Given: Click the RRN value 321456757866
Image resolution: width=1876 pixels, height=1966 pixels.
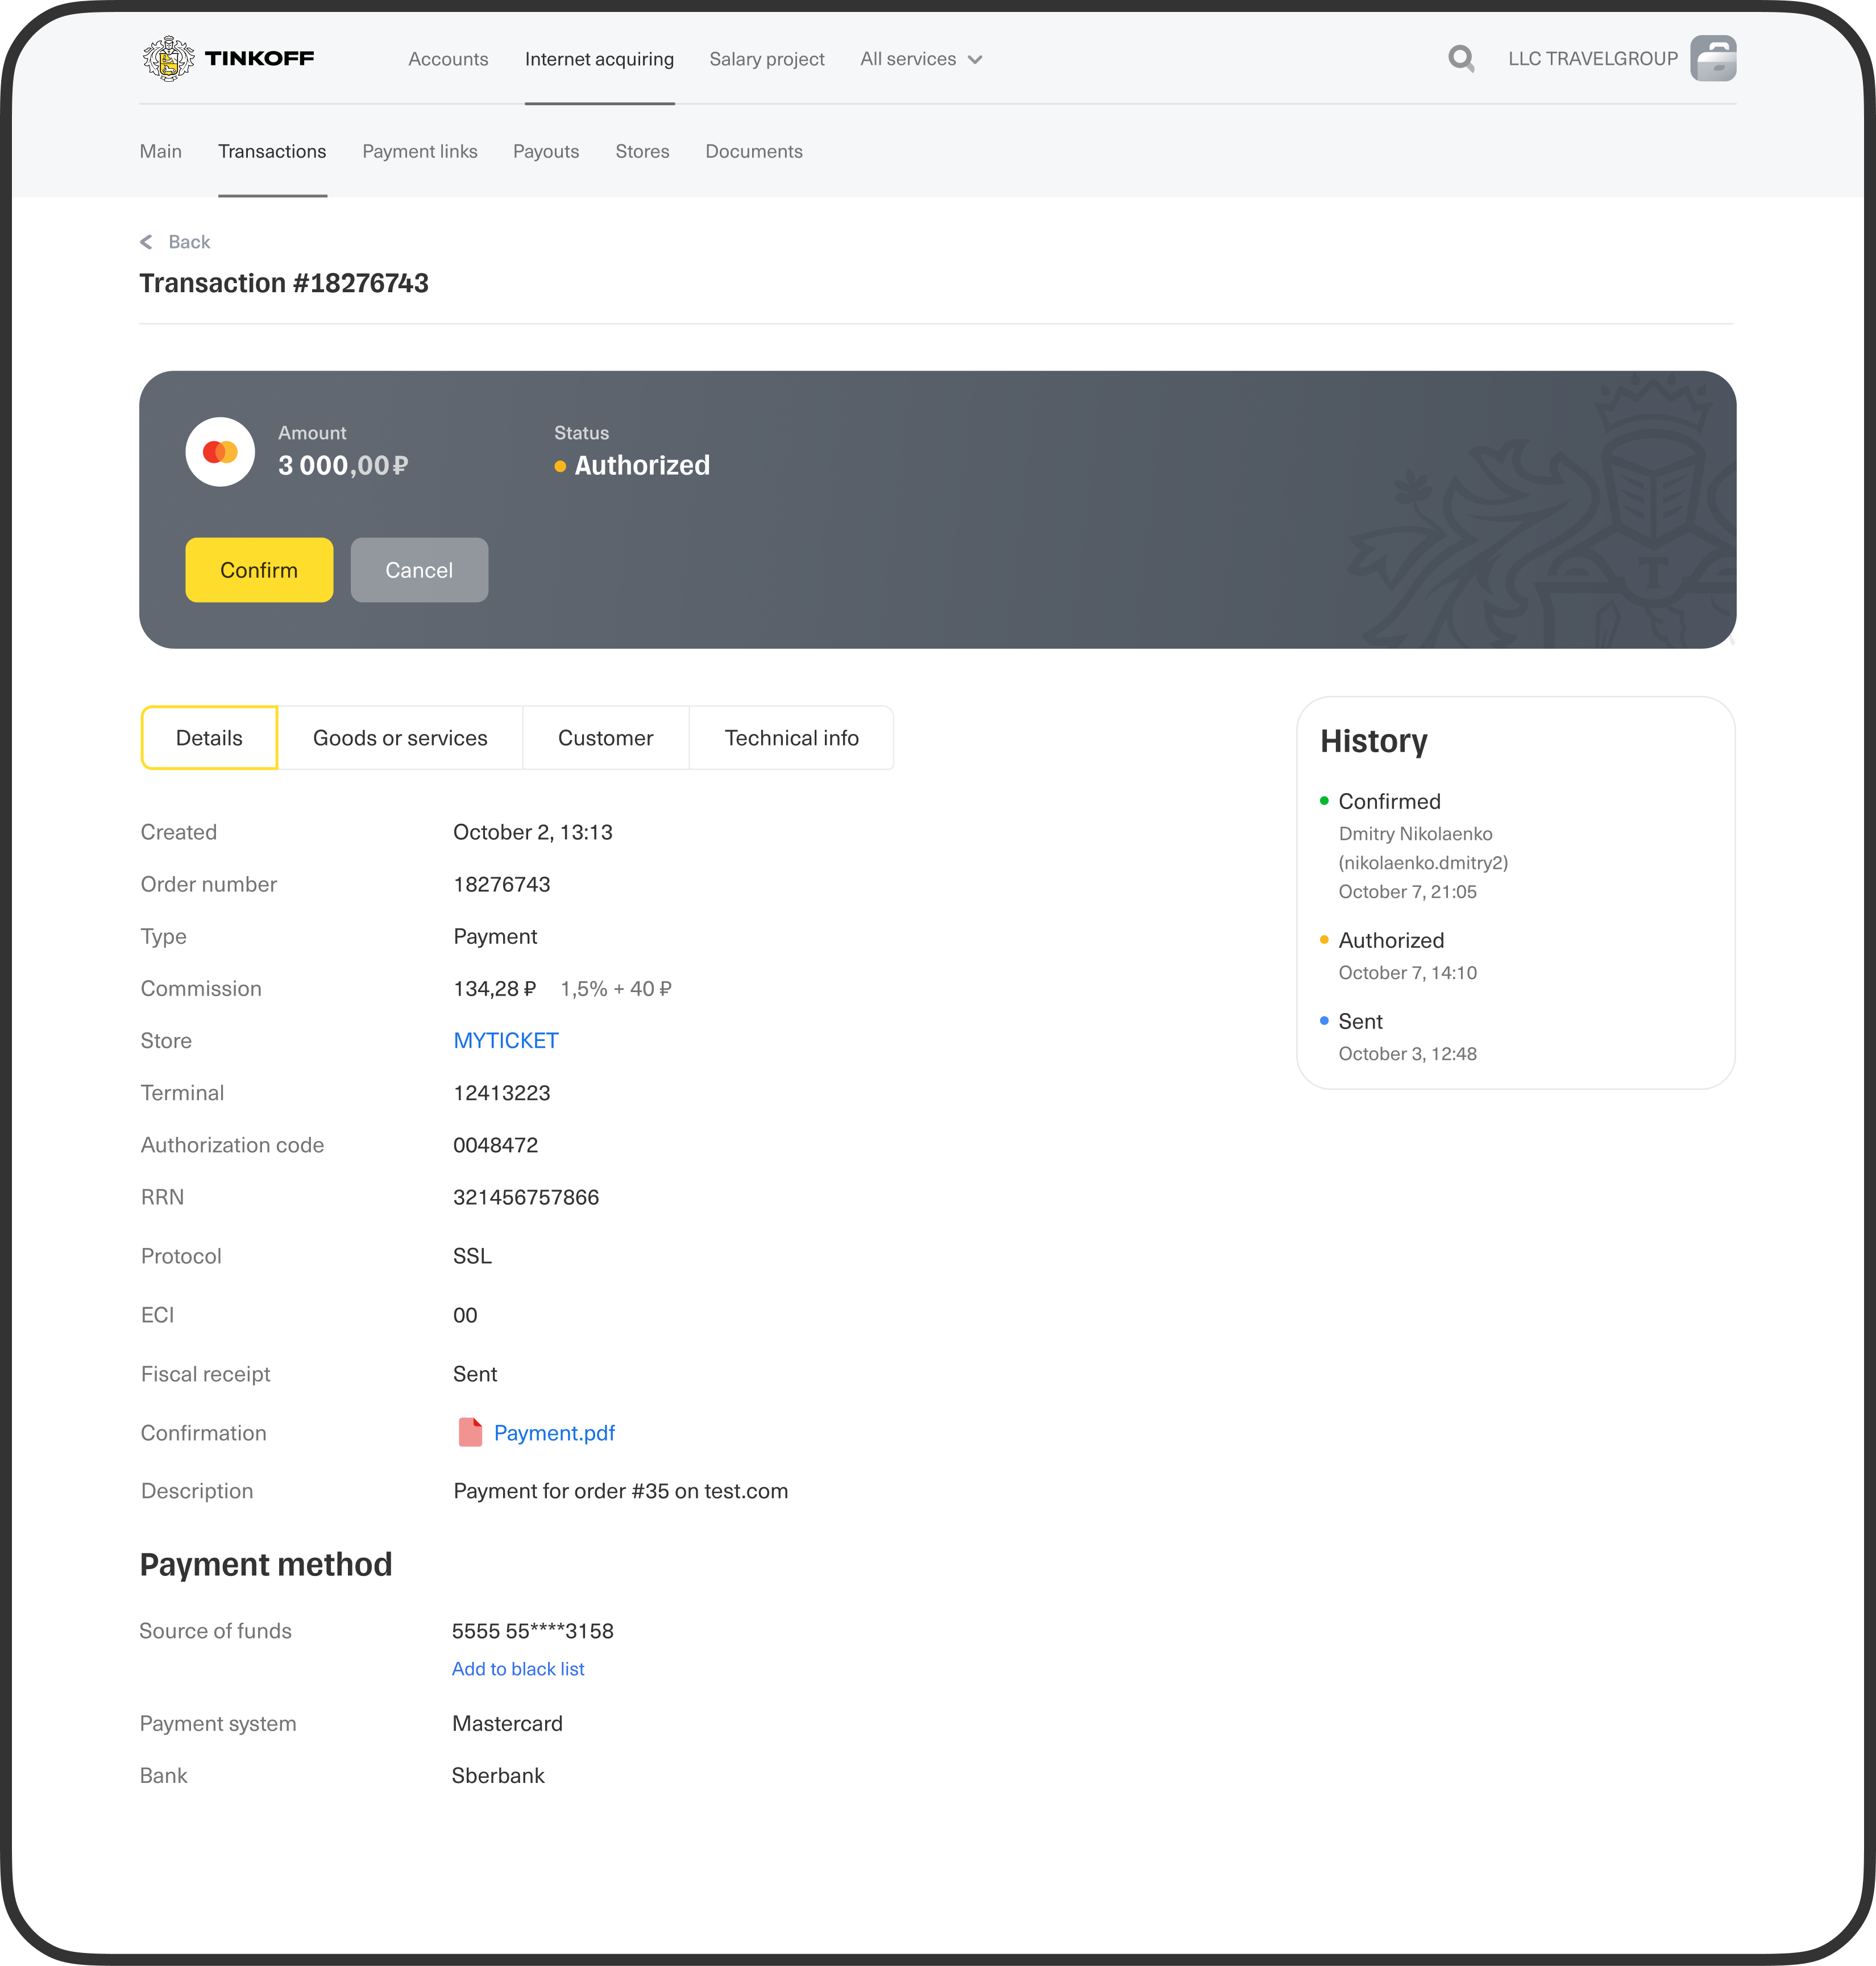Looking at the screenshot, I should (526, 1197).
